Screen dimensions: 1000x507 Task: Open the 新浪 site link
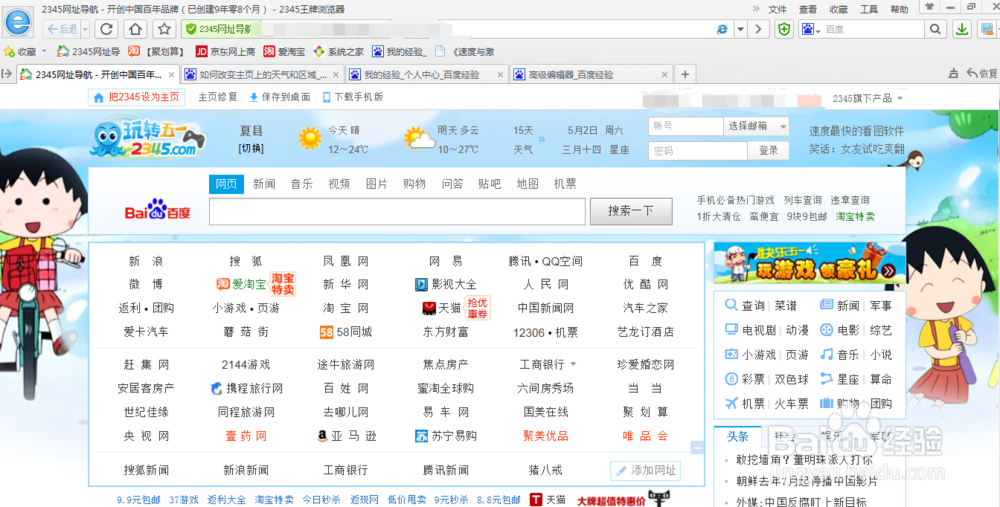[x=146, y=261]
